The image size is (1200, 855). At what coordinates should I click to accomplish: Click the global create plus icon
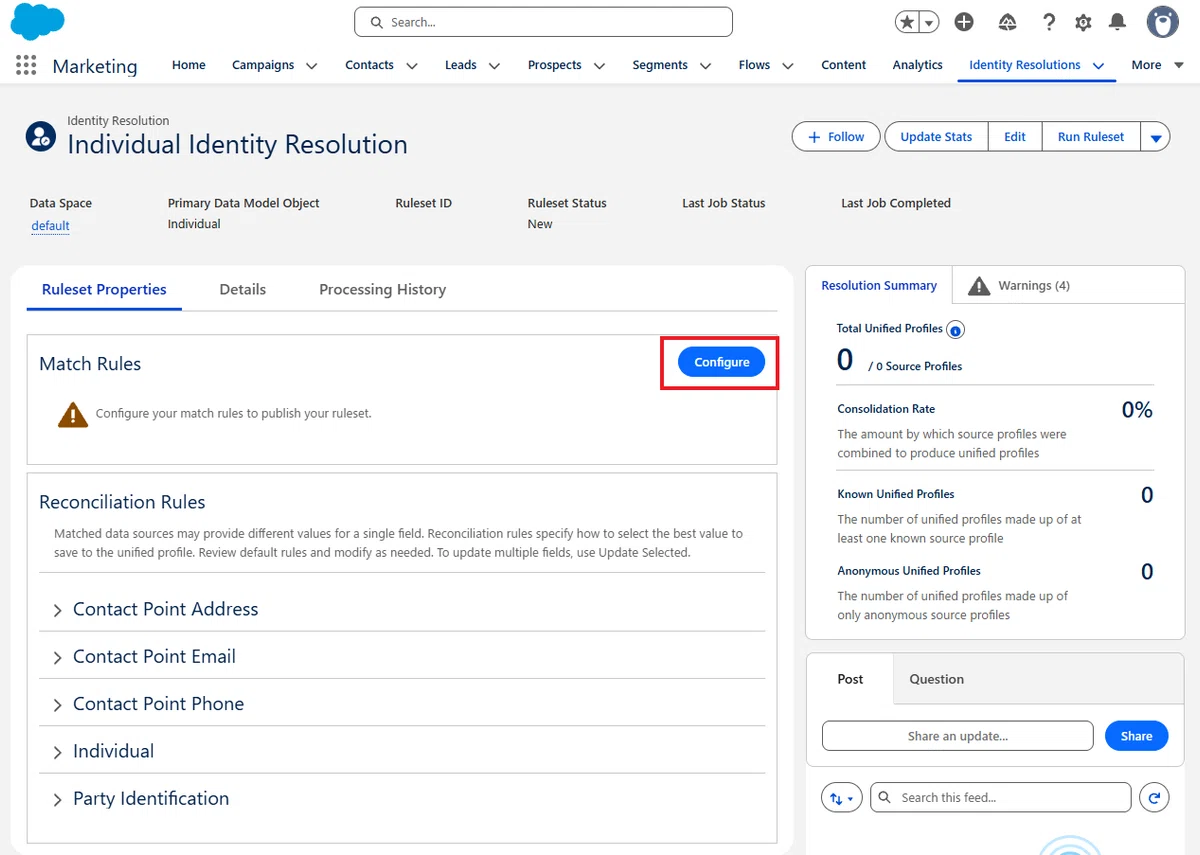(964, 22)
